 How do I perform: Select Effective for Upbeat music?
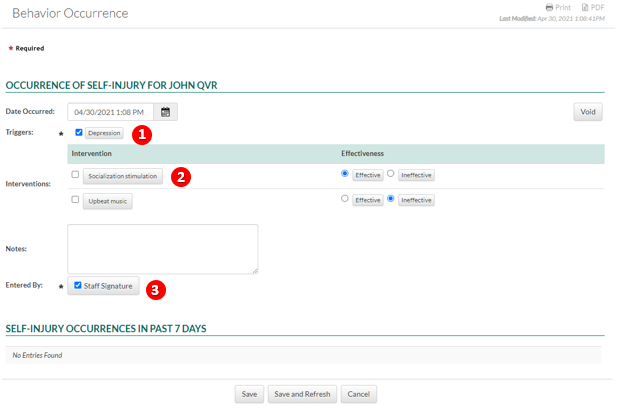(x=345, y=199)
